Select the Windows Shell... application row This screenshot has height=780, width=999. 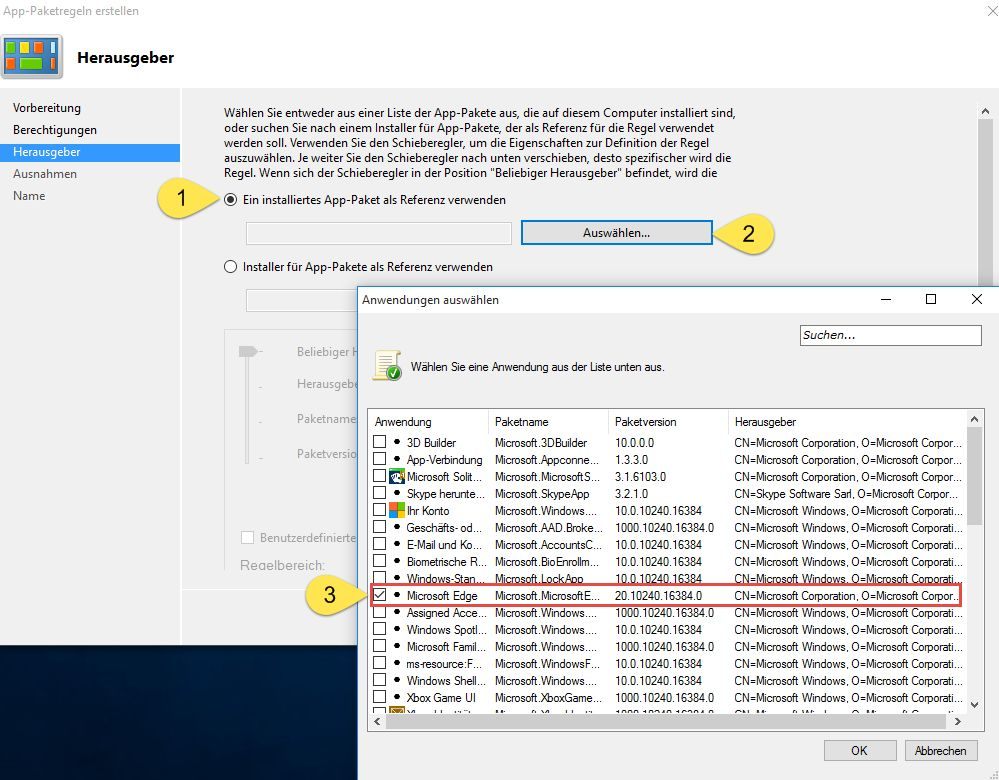446,681
